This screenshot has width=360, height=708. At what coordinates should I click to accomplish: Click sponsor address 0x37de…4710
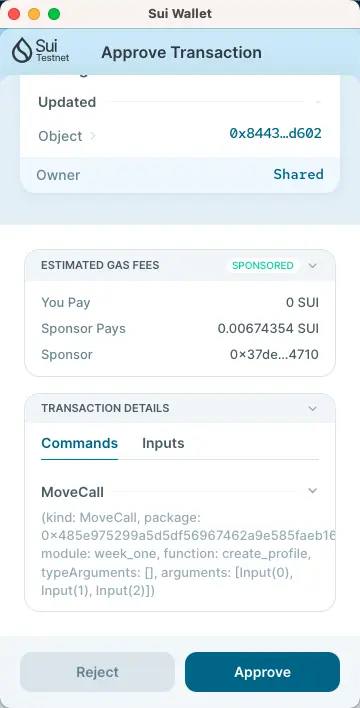tap(274, 354)
